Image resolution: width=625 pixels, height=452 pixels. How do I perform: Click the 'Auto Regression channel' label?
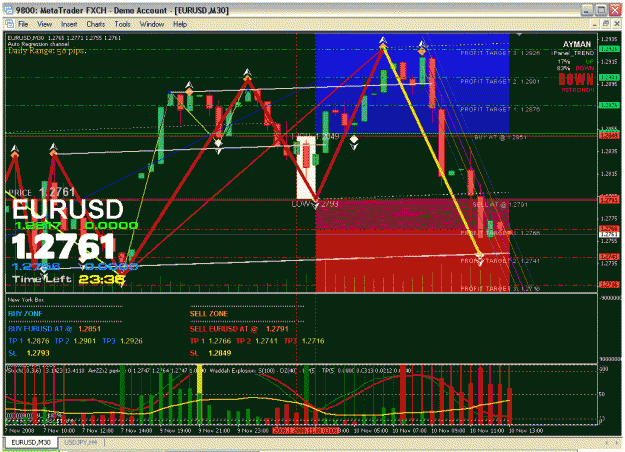38,44
